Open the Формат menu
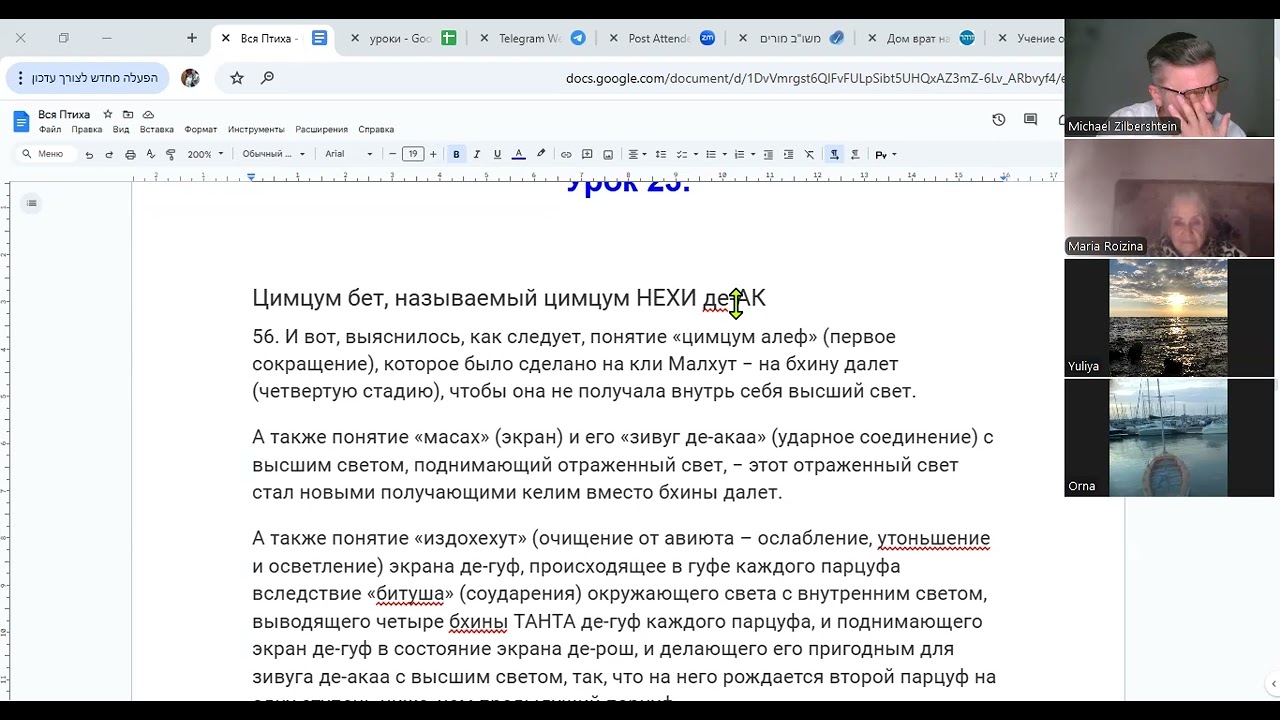 [201, 129]
